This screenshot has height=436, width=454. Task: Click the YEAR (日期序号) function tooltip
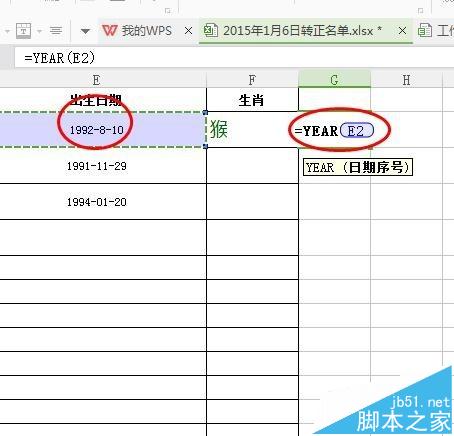pyautogui.click(x=358, y=167)
